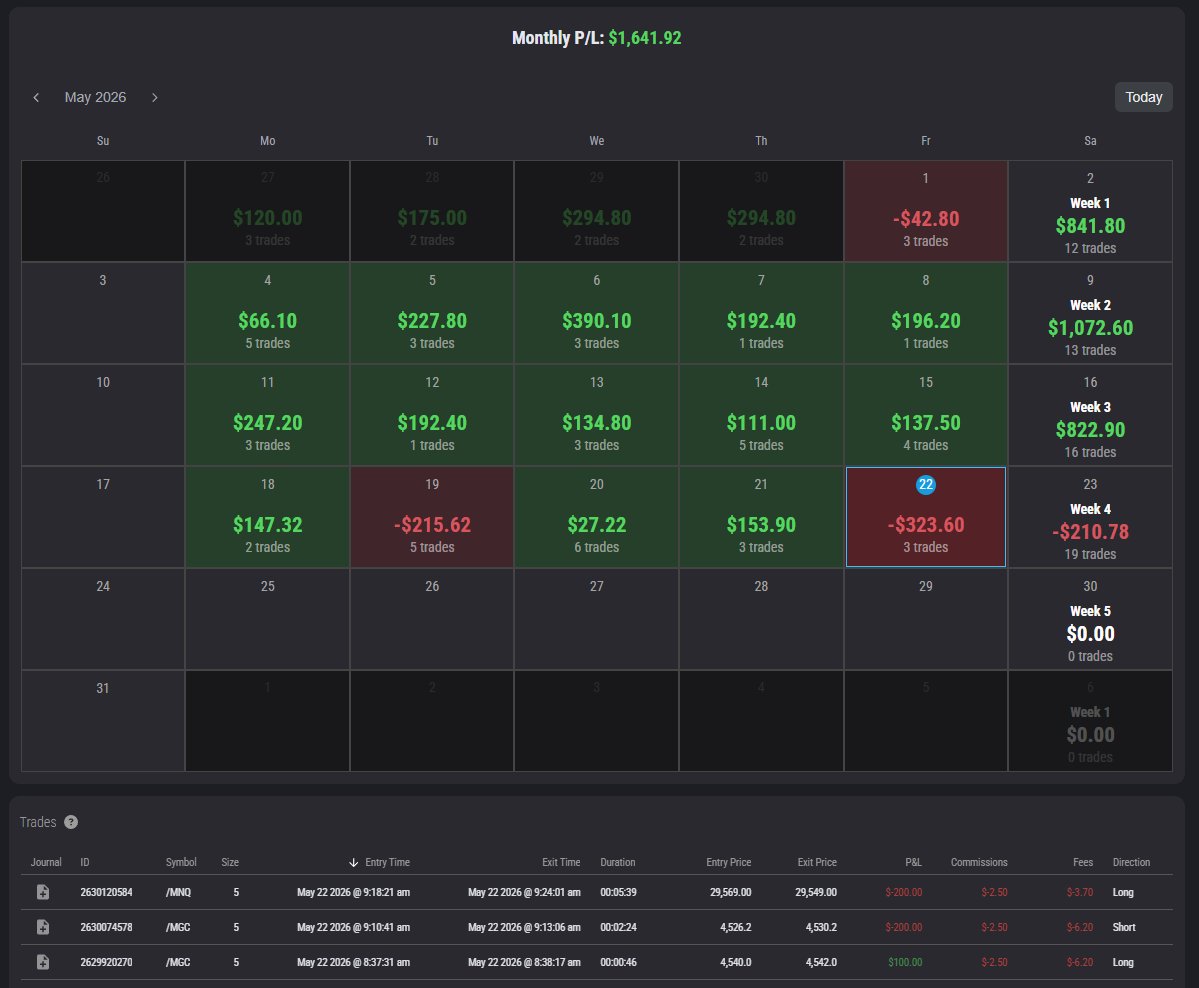
Task: Select highlighted May 22 with -$323.60
Action: pyautogui.click(x=925, y=517)
